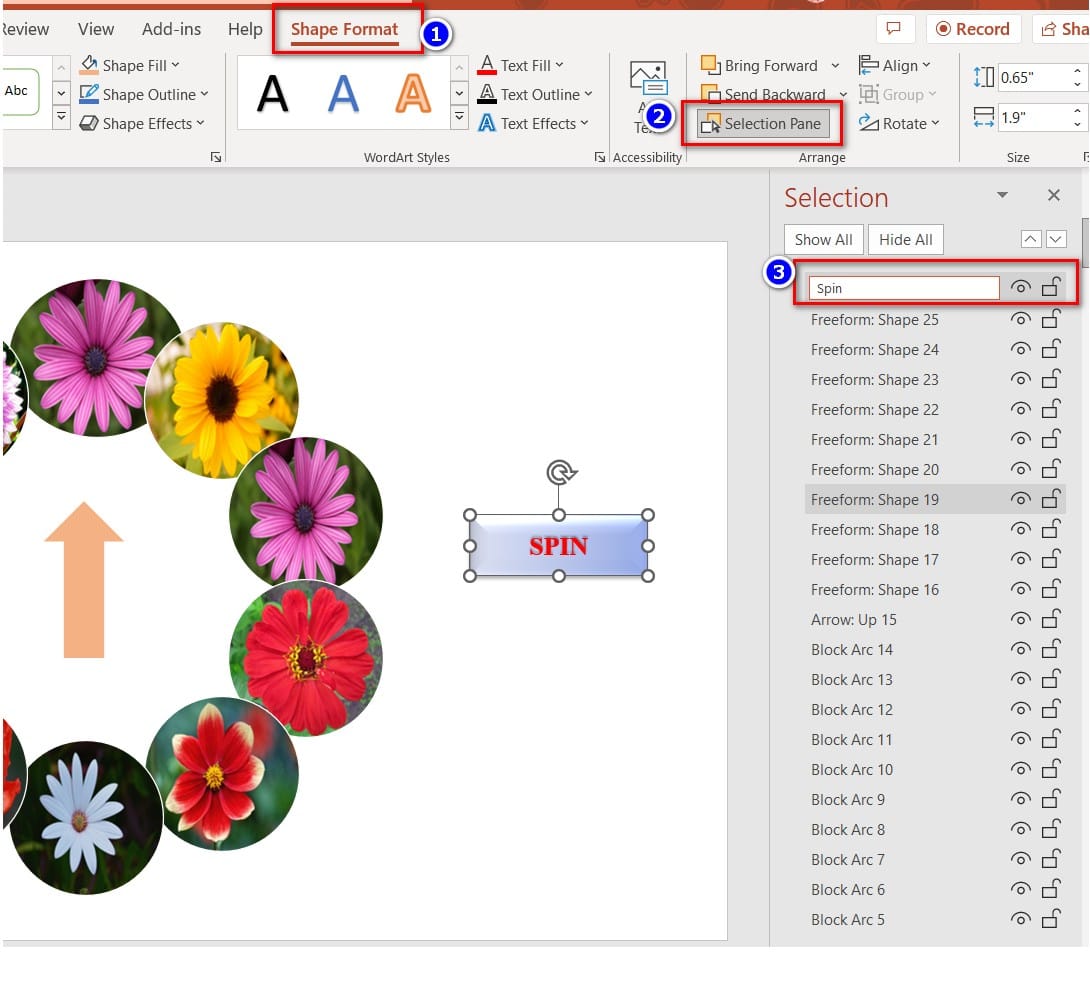The image size is (1090, 1000).
Task: Click the Text Fill icon
Action: [x=487, y=65]
